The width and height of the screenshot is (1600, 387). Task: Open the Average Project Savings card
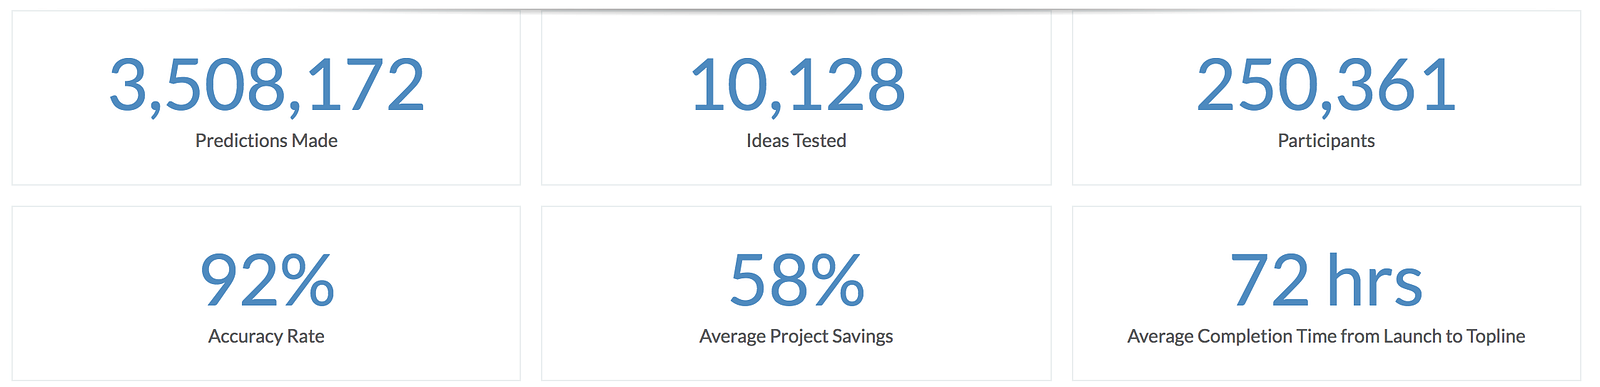pos(796,293)
